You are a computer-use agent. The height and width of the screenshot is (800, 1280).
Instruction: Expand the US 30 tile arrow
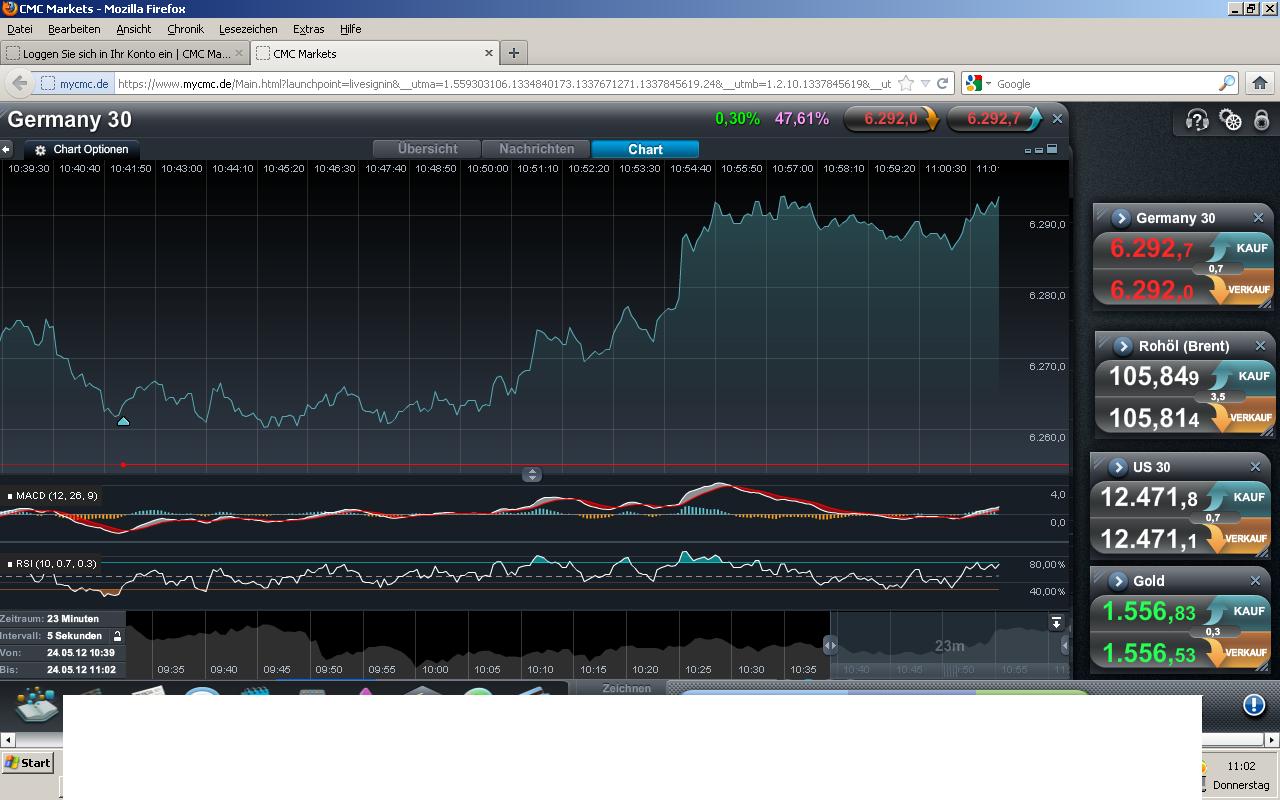point(1117,467)
